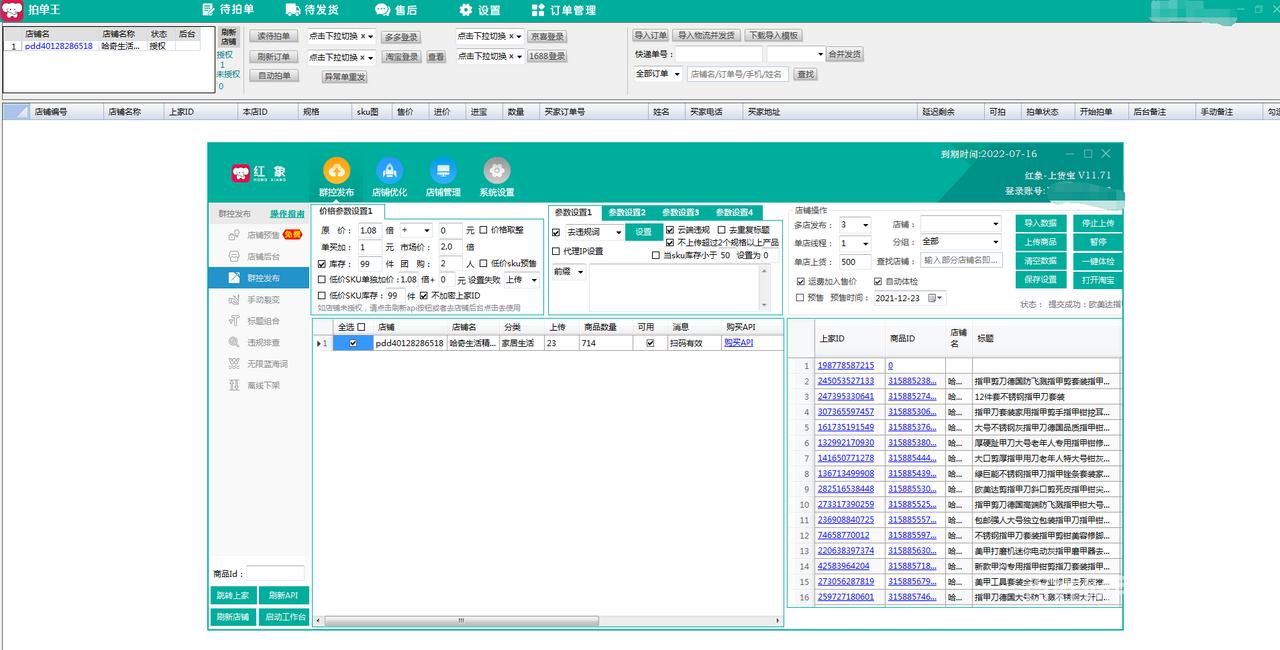Image resolution: width=1280 pixels, height=650 pixels.
Task: Switch to 参数设置3 tab
Action: [x=680, y=212]
